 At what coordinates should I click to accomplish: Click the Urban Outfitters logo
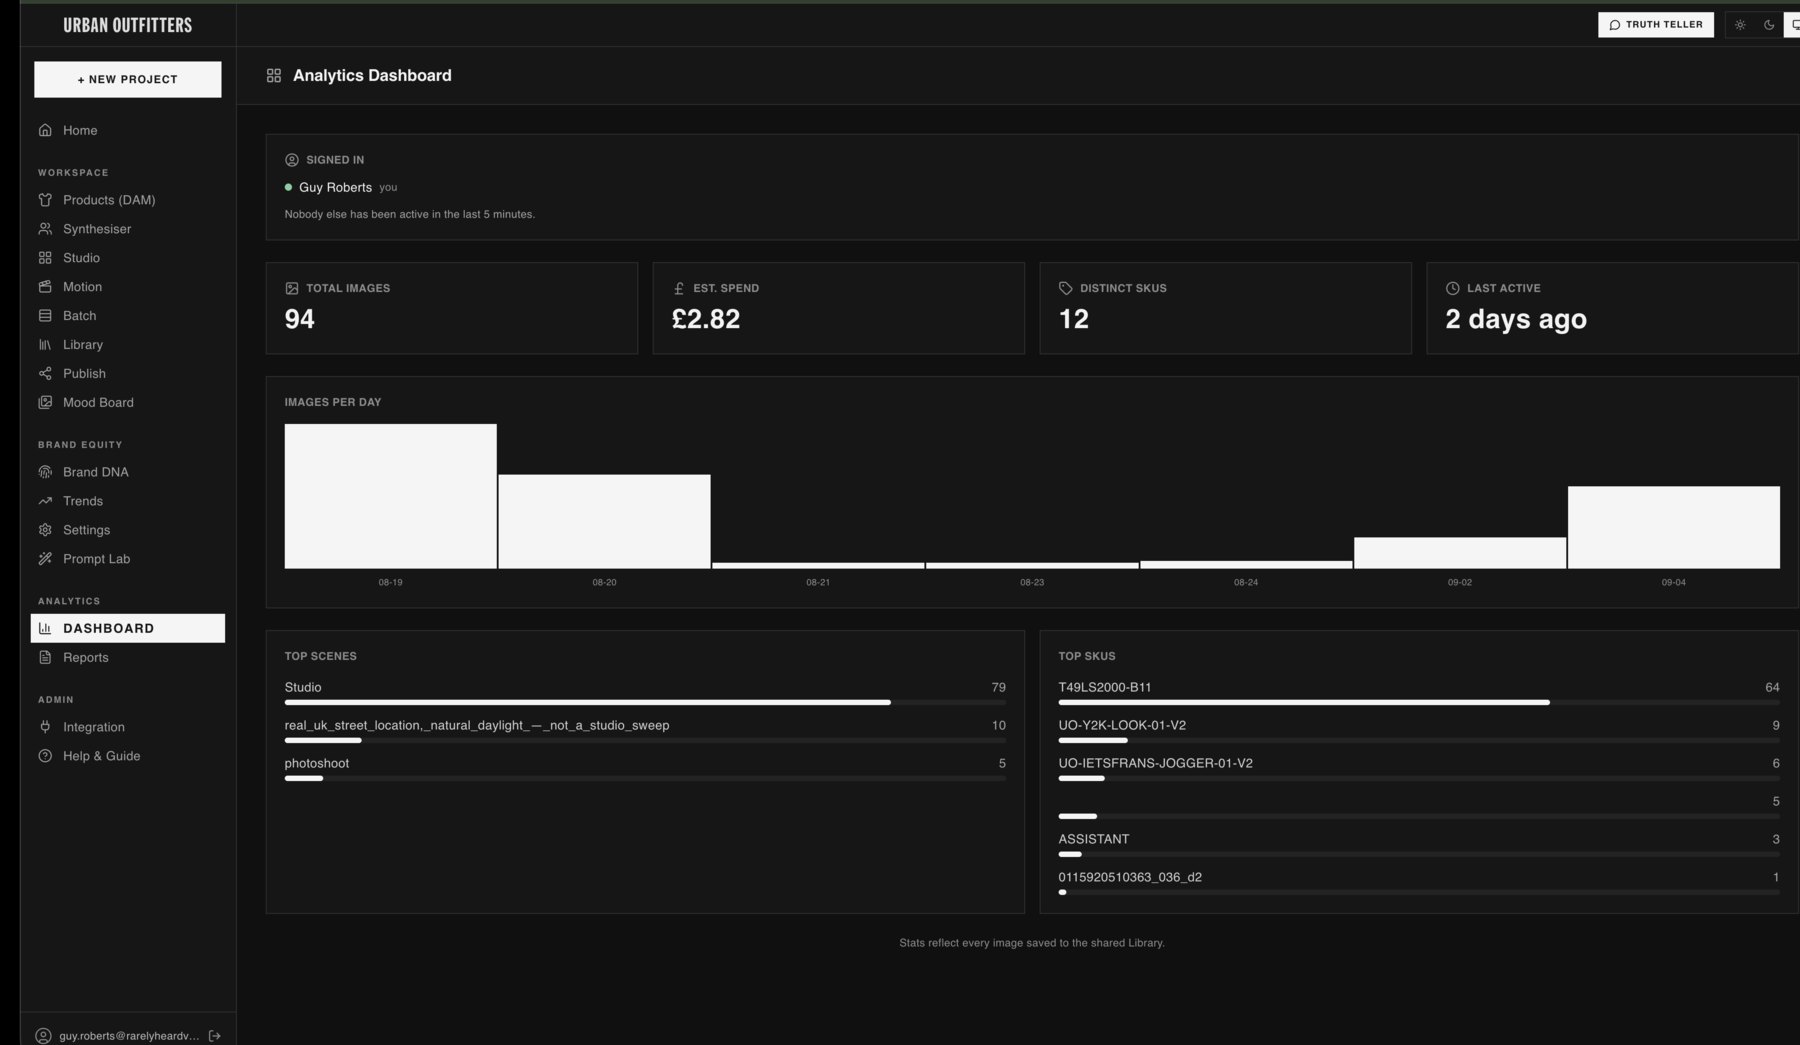pos(128,25)
